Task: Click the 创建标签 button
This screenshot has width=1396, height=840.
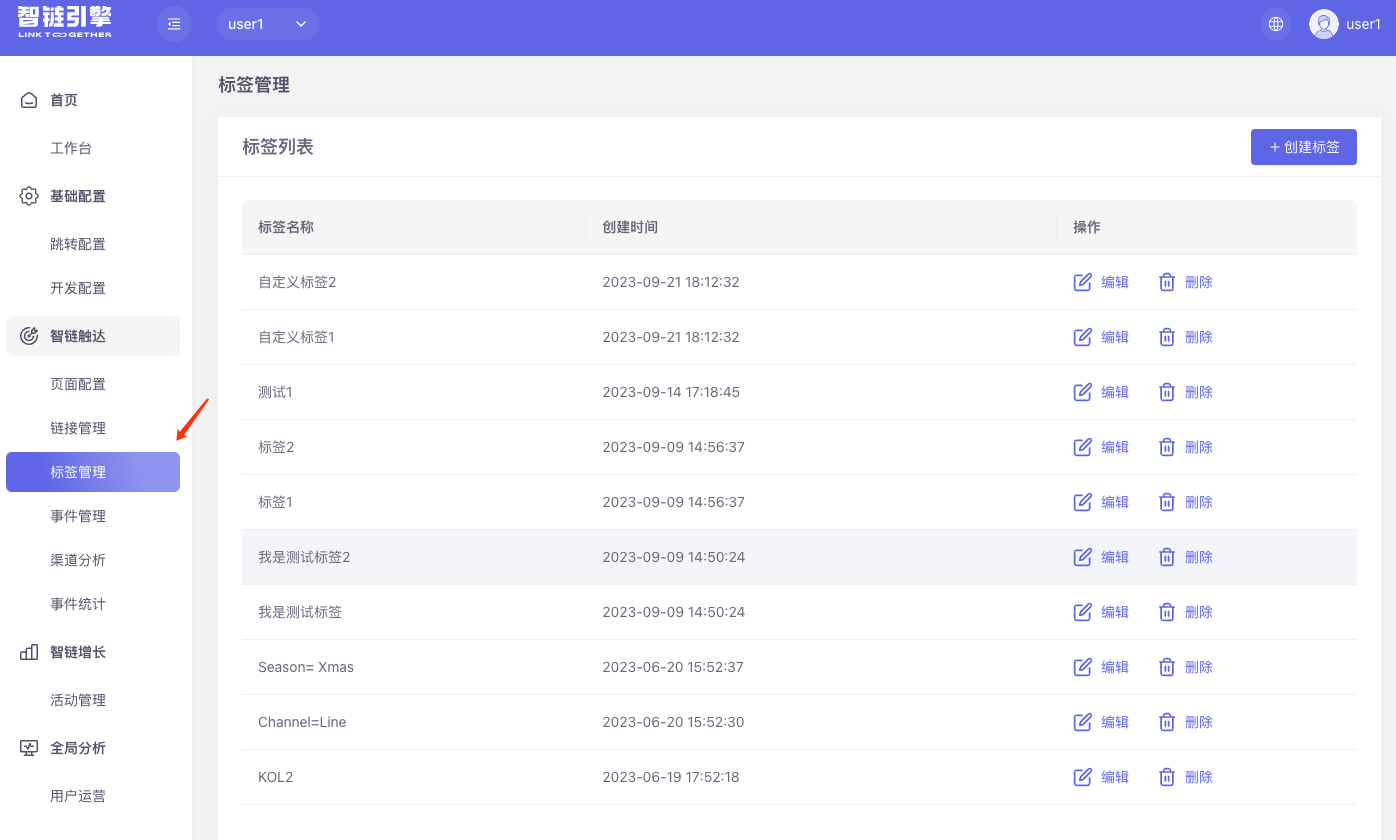Action: 1303,147
